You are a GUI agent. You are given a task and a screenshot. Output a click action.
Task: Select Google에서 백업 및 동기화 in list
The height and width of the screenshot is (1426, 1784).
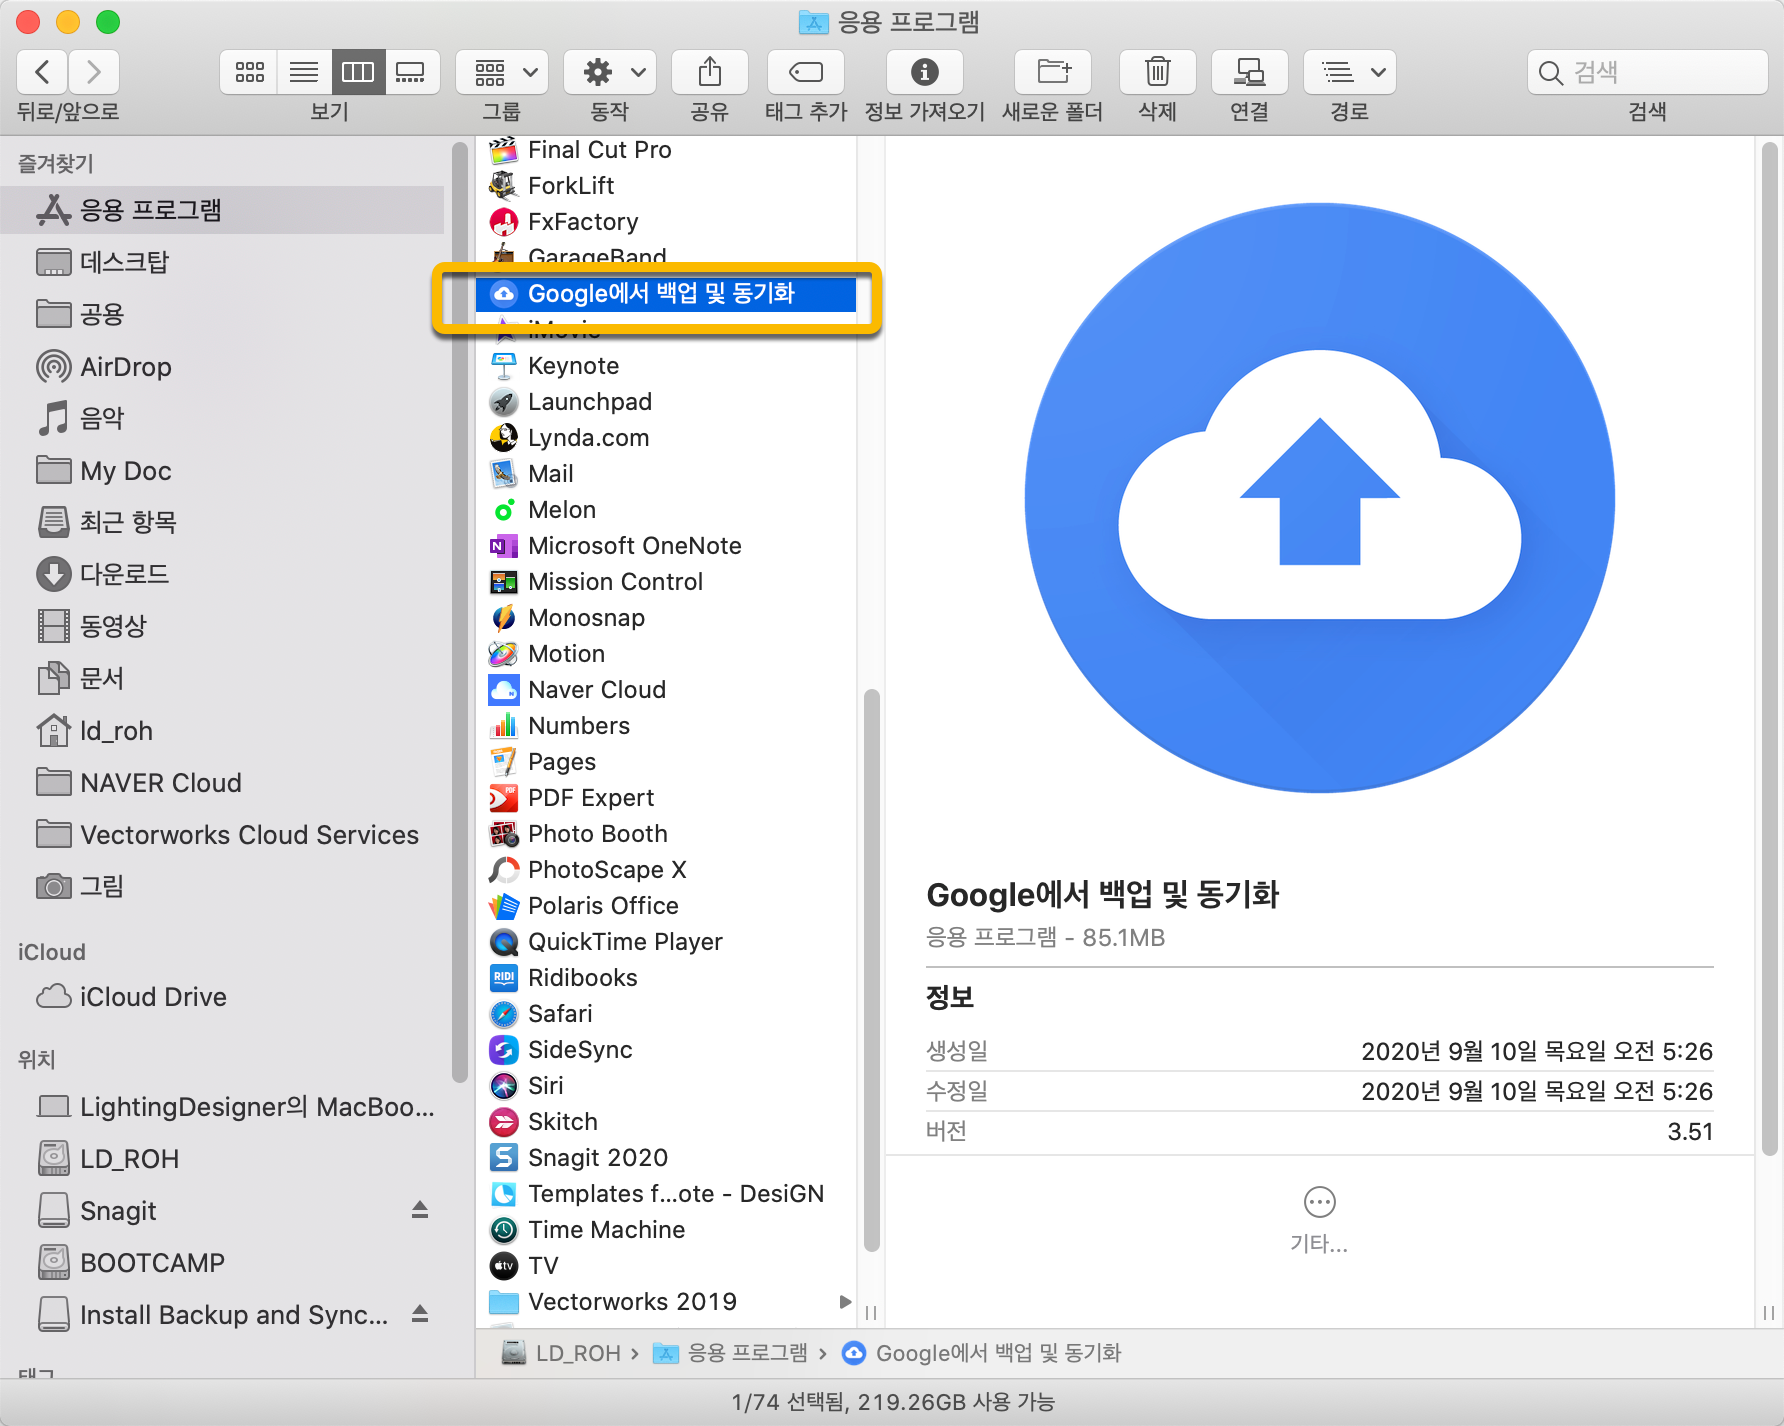tap(666, 294)
